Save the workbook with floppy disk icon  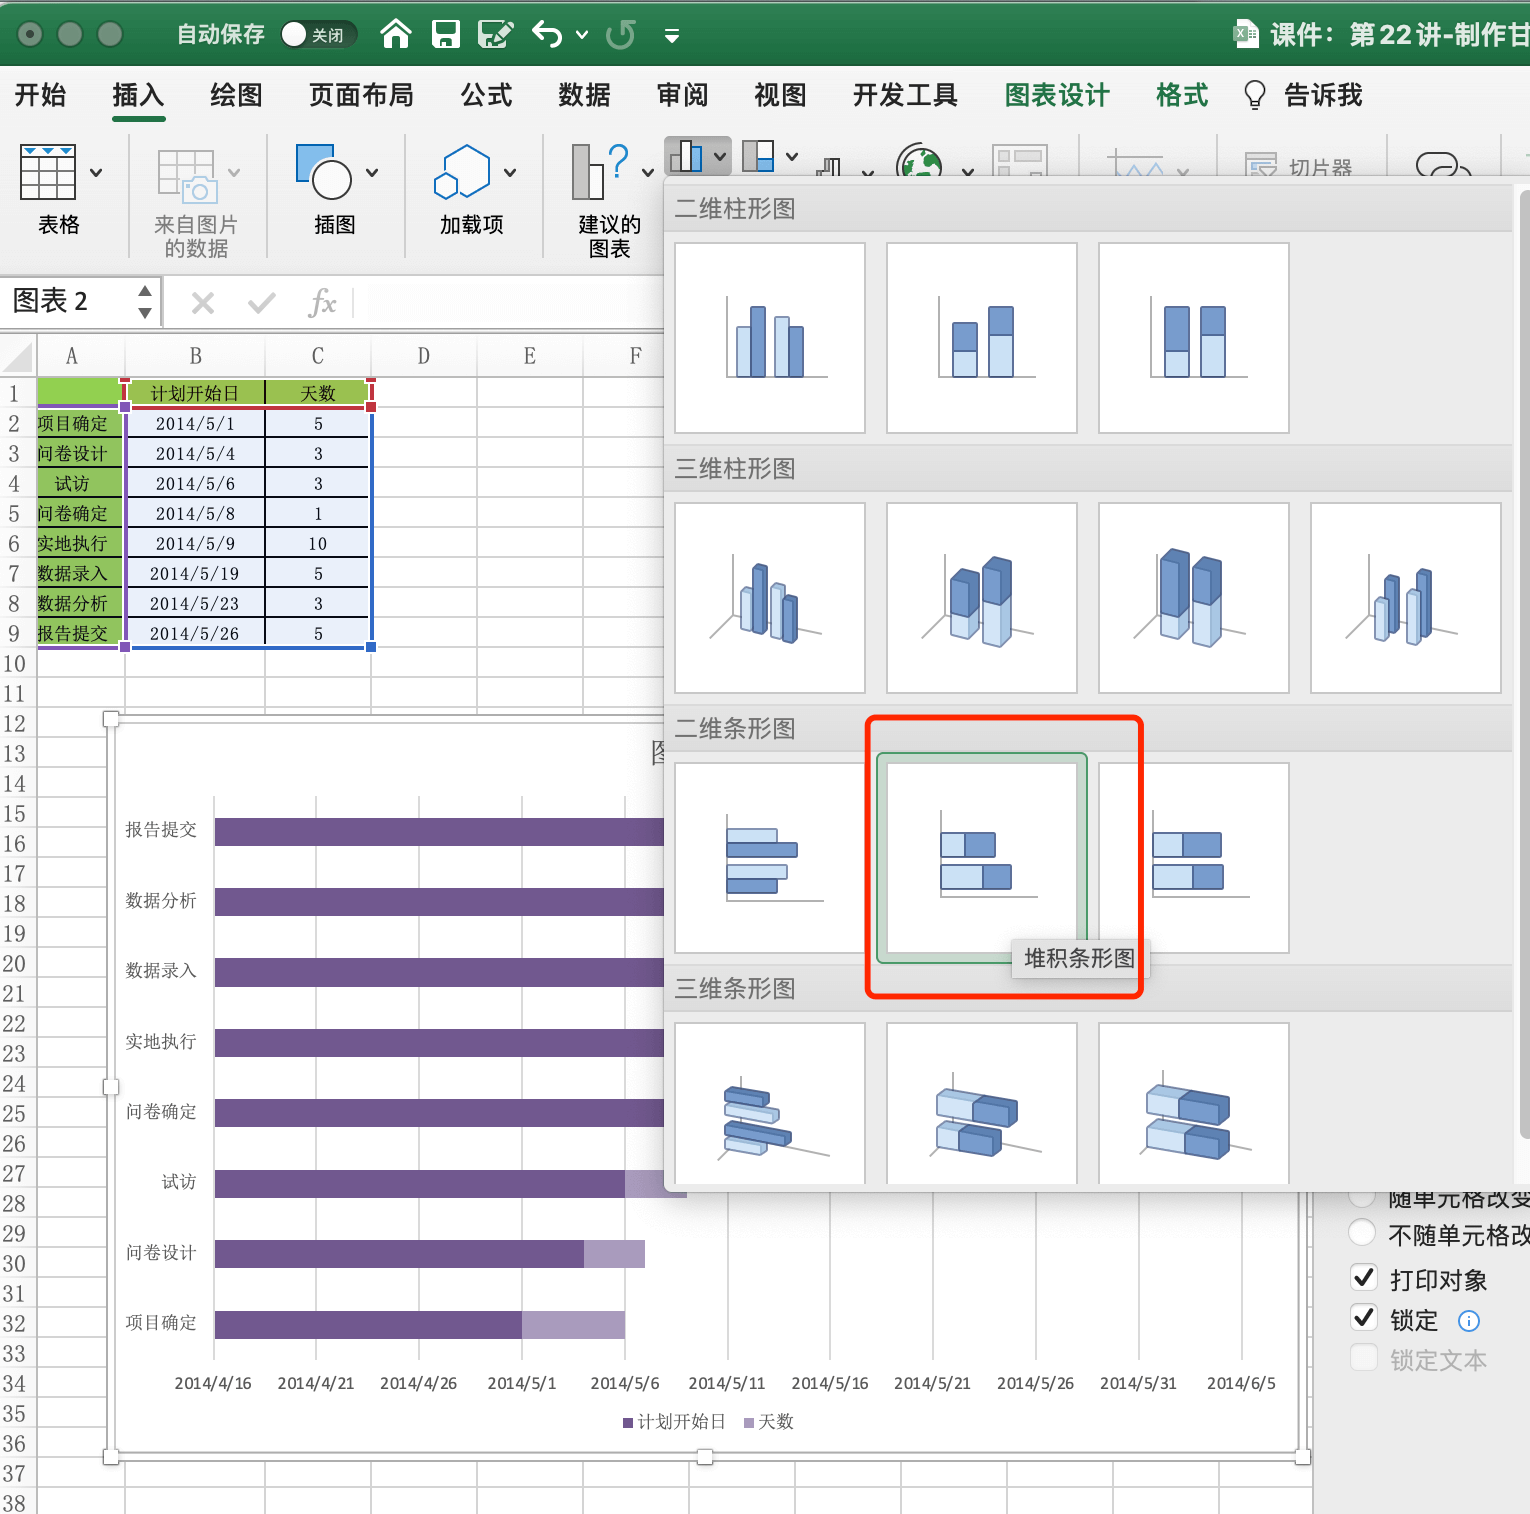(x=445, y=34)
